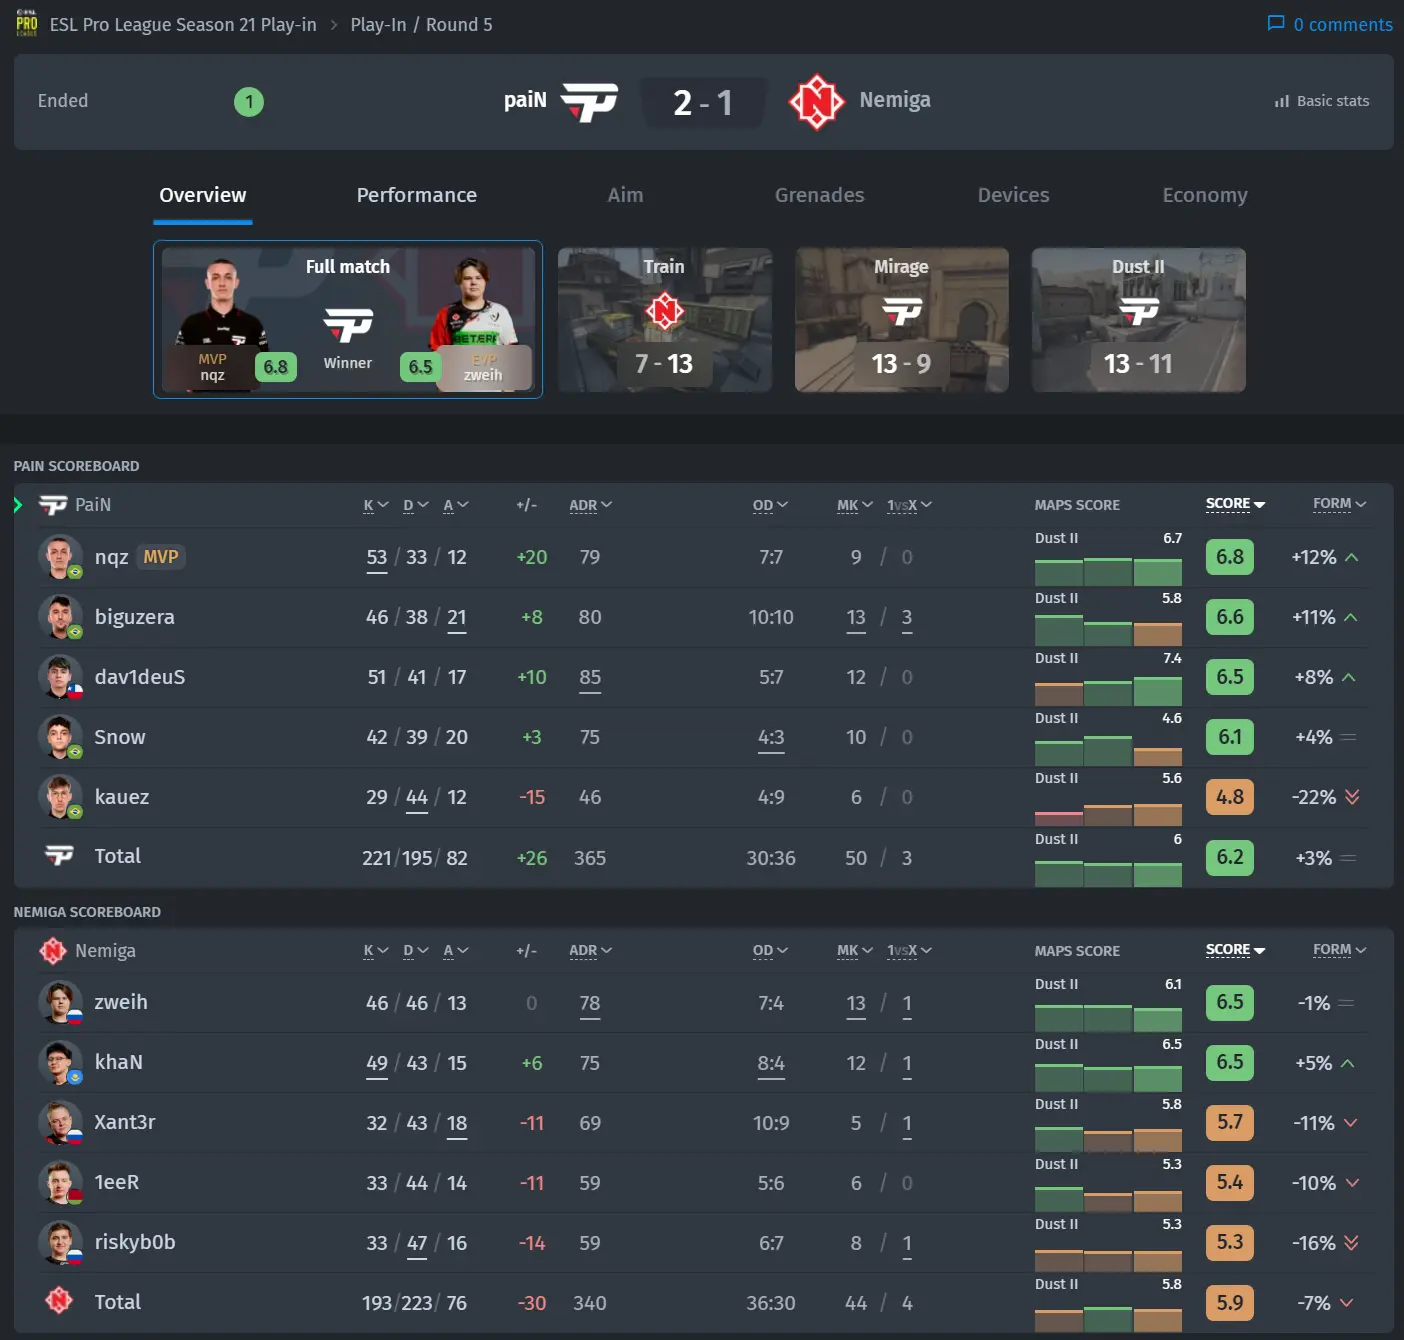The height and width of the screenshot is (1340, 1404).
Task: Open the Devices tab
Action: [x=1013, y=195]
